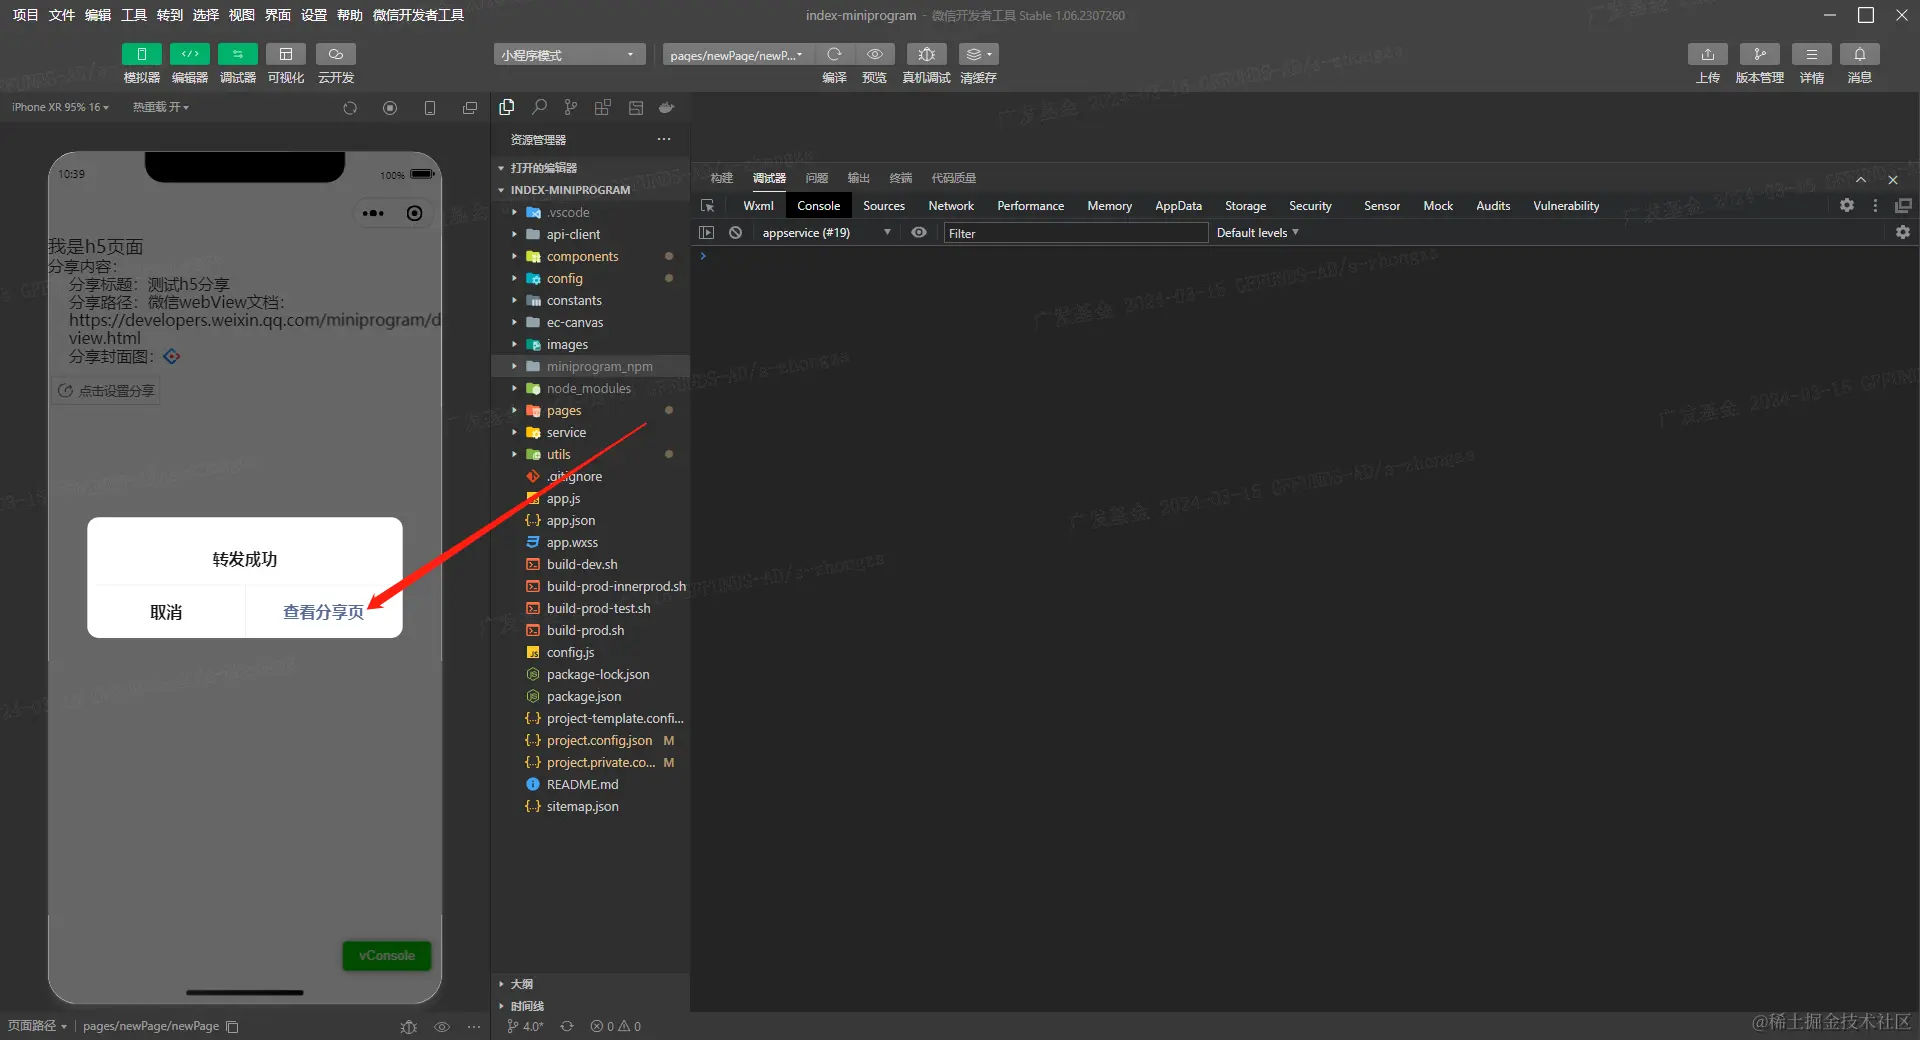Screen dimensions: 1920x1040
Task: Switch to the 问题 panel tab
Action: (x=817, y=178)
